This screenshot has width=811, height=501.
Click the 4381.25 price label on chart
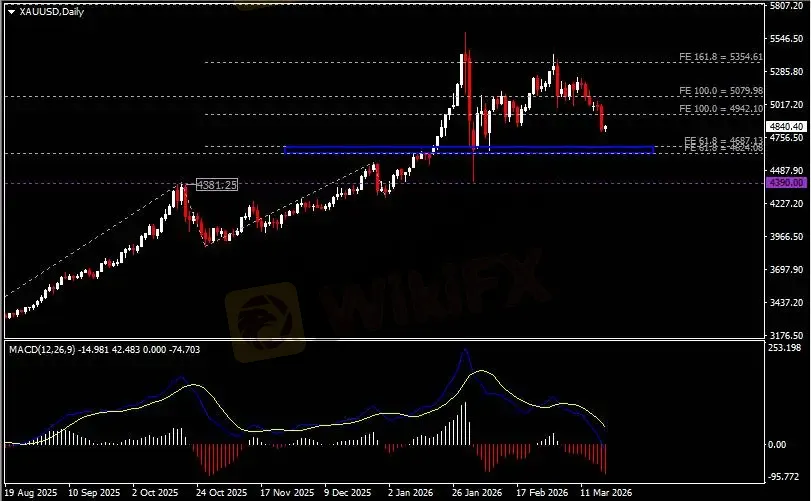pos(217,185)
